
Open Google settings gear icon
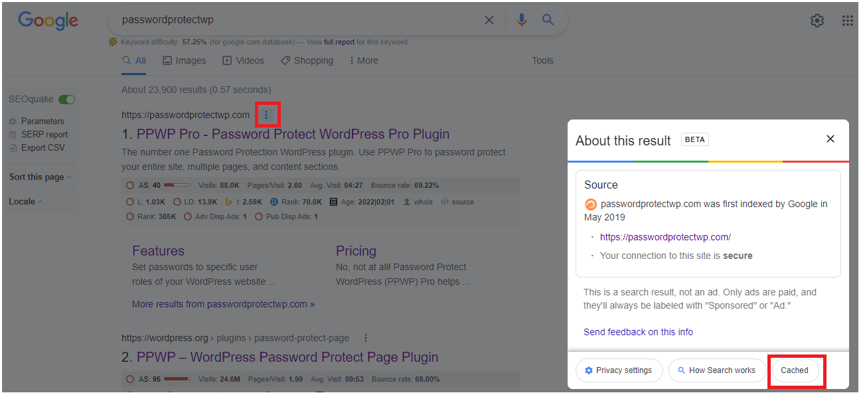(817, 21)
